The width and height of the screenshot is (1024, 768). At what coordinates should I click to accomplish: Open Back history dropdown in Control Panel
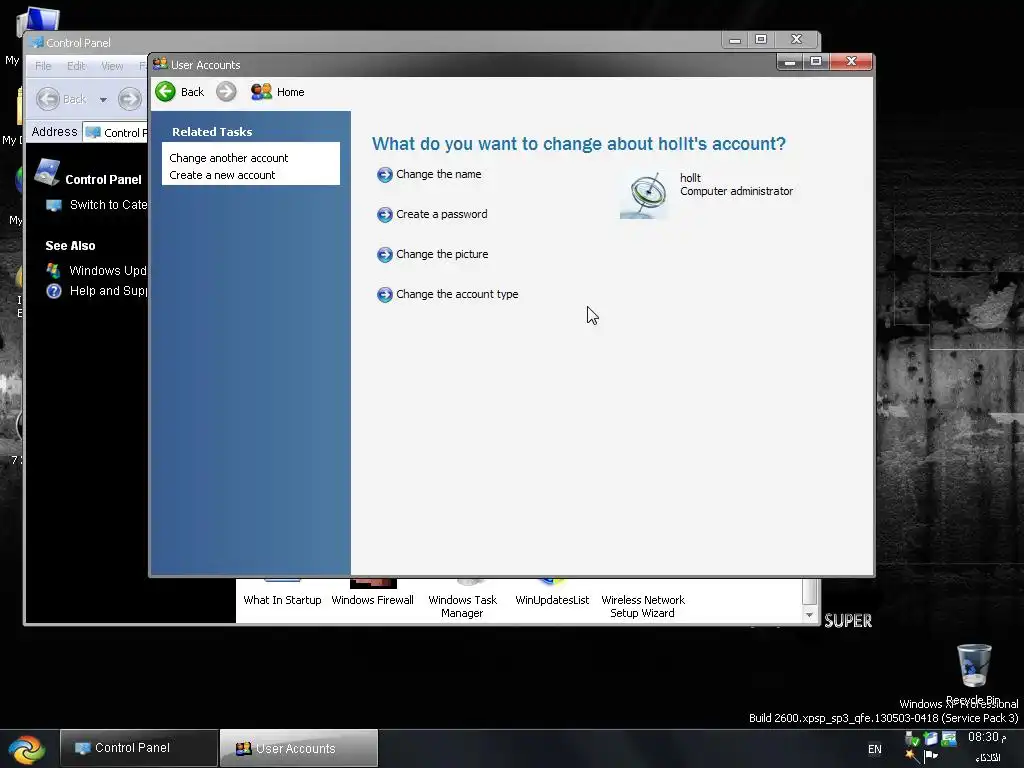[x=103, y=100]
